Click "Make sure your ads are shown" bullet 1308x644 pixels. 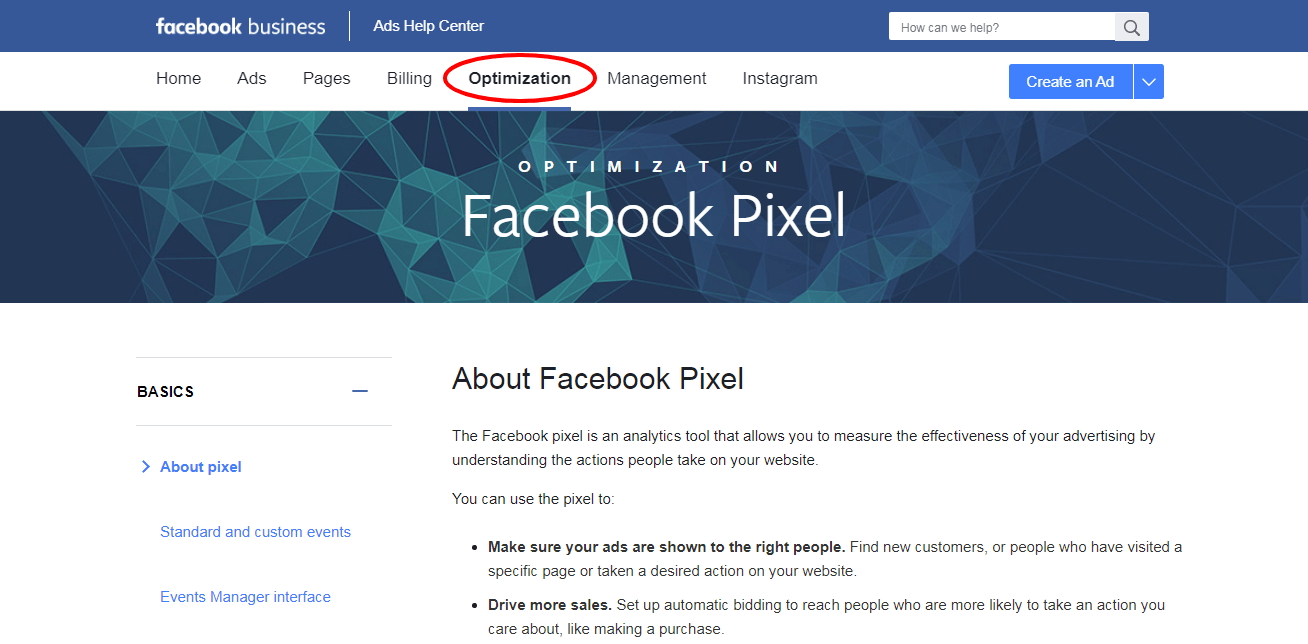click(x=667, y=547)
